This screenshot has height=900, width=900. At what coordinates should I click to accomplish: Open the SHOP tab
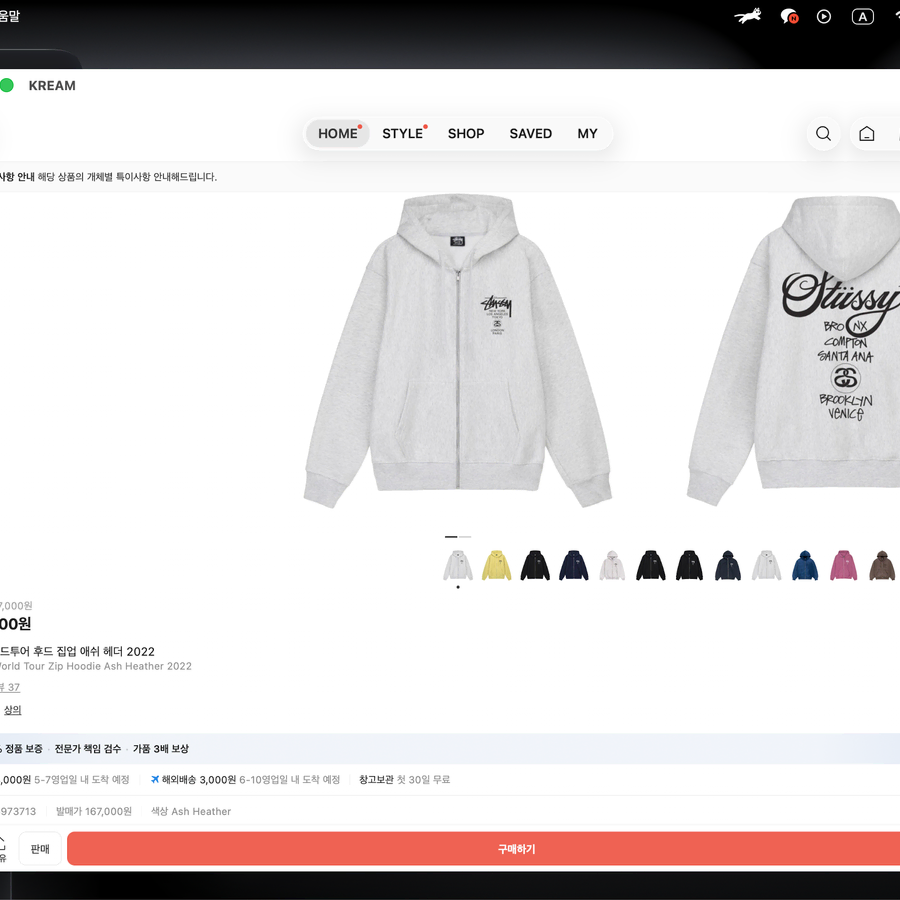point(466,134)
